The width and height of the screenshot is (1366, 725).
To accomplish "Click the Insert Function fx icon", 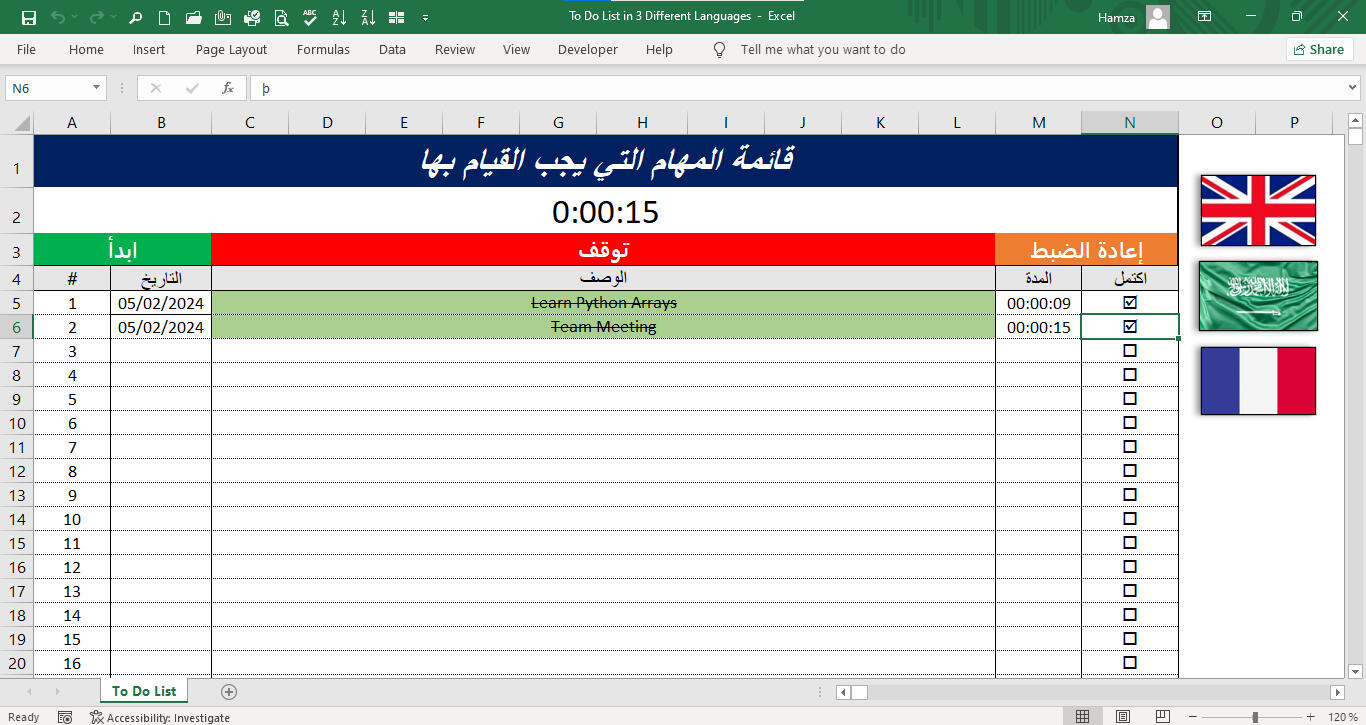I will [x=228, y=88].
